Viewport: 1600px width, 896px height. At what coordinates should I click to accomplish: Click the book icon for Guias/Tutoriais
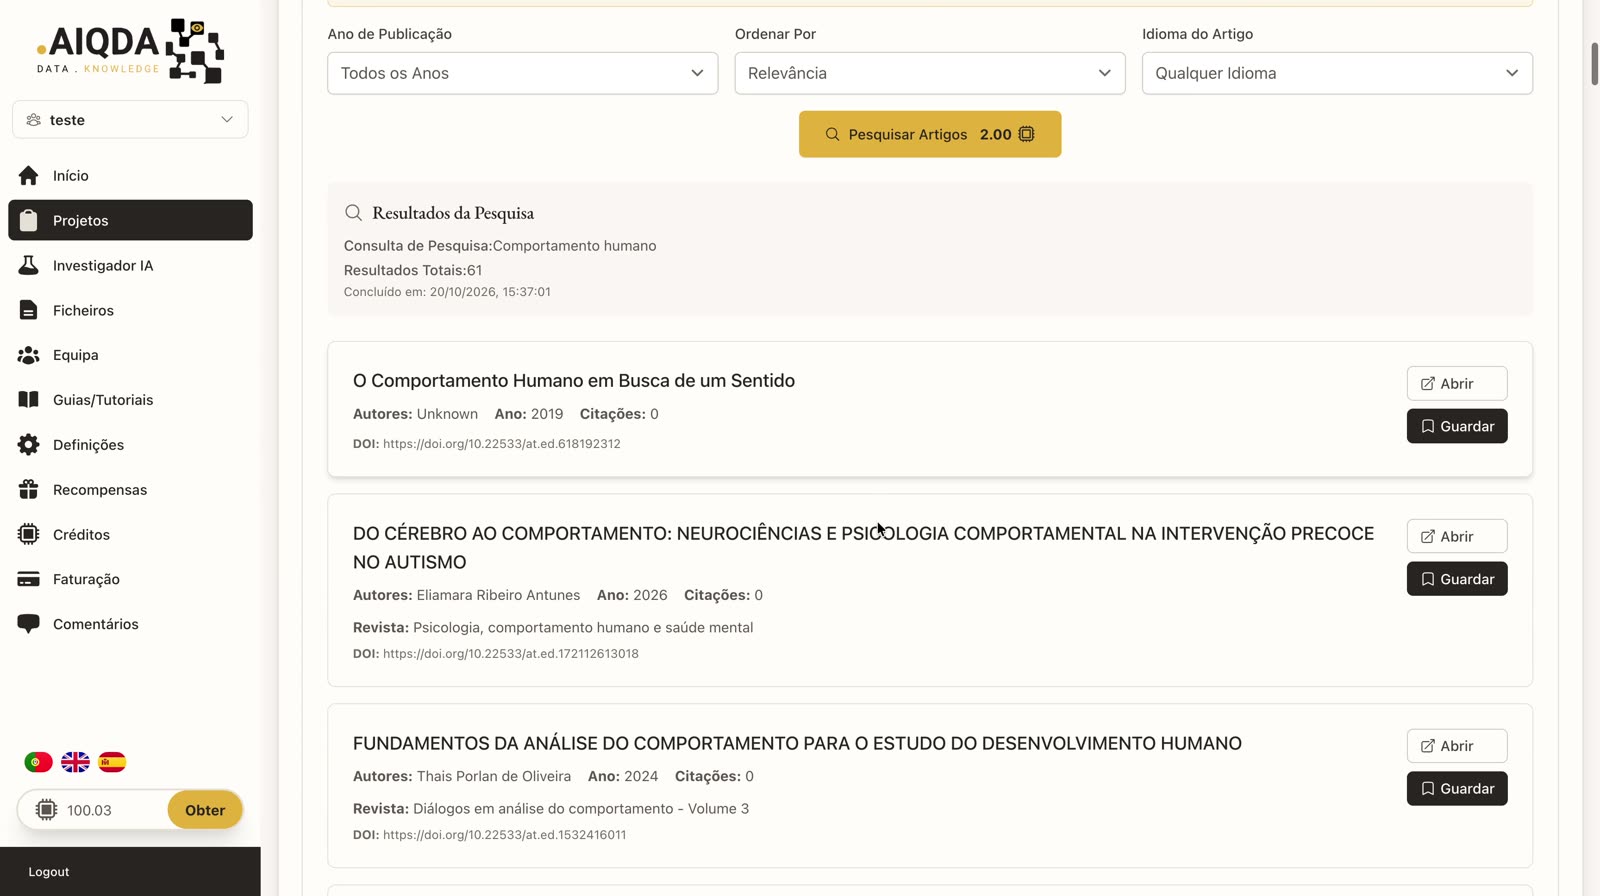(x=28, y=400)
